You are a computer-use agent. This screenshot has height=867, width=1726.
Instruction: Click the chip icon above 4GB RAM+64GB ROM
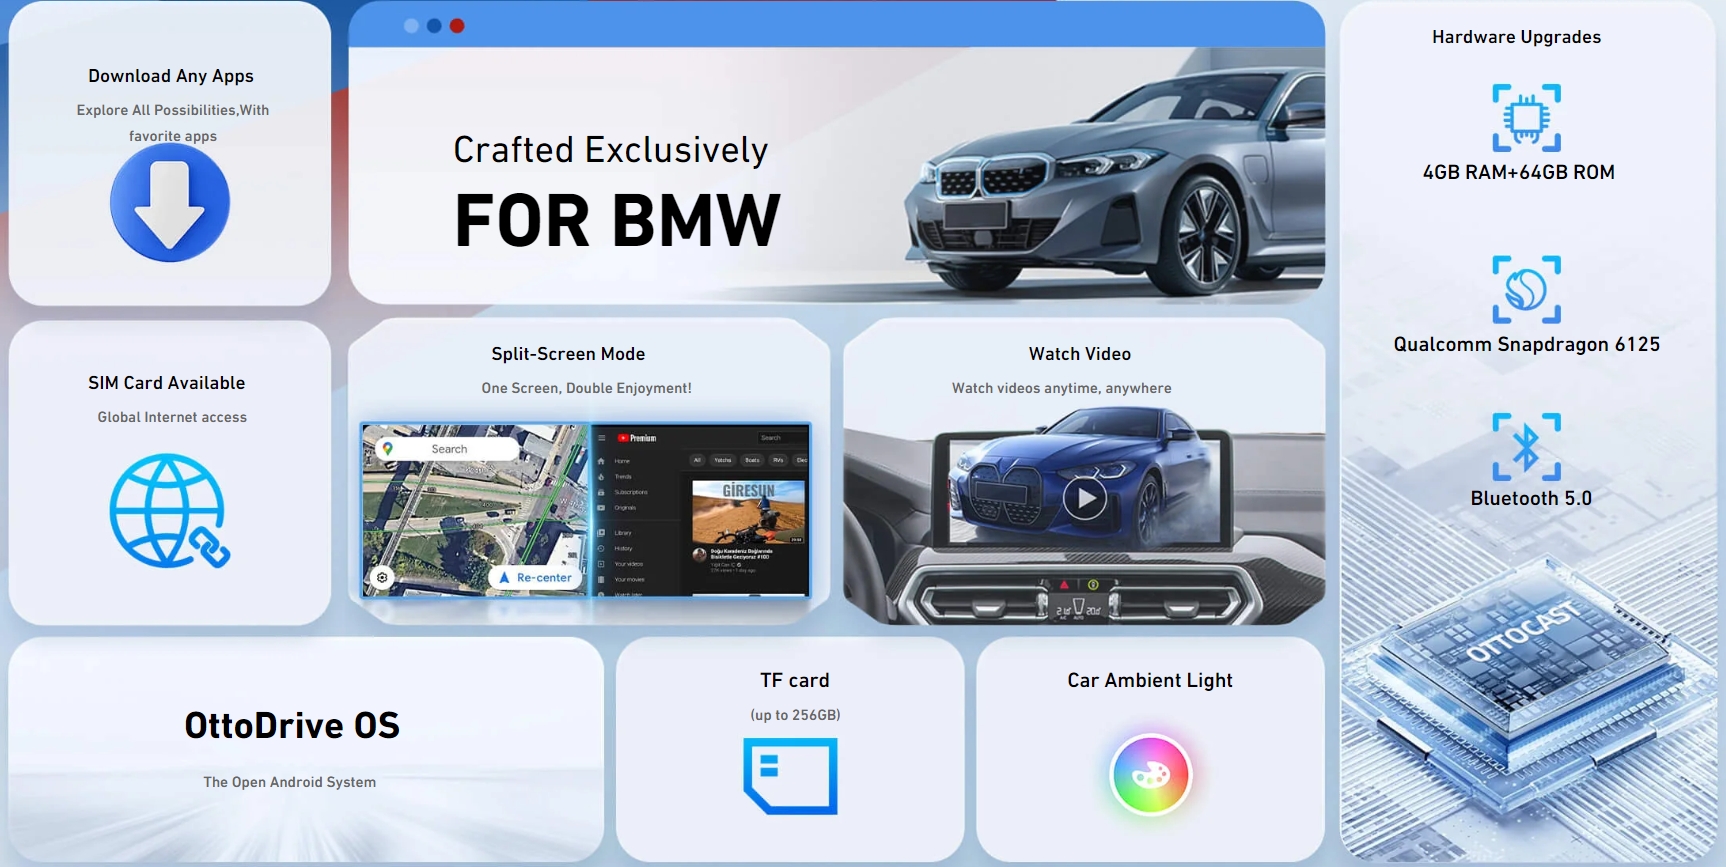click(1526, 118)
